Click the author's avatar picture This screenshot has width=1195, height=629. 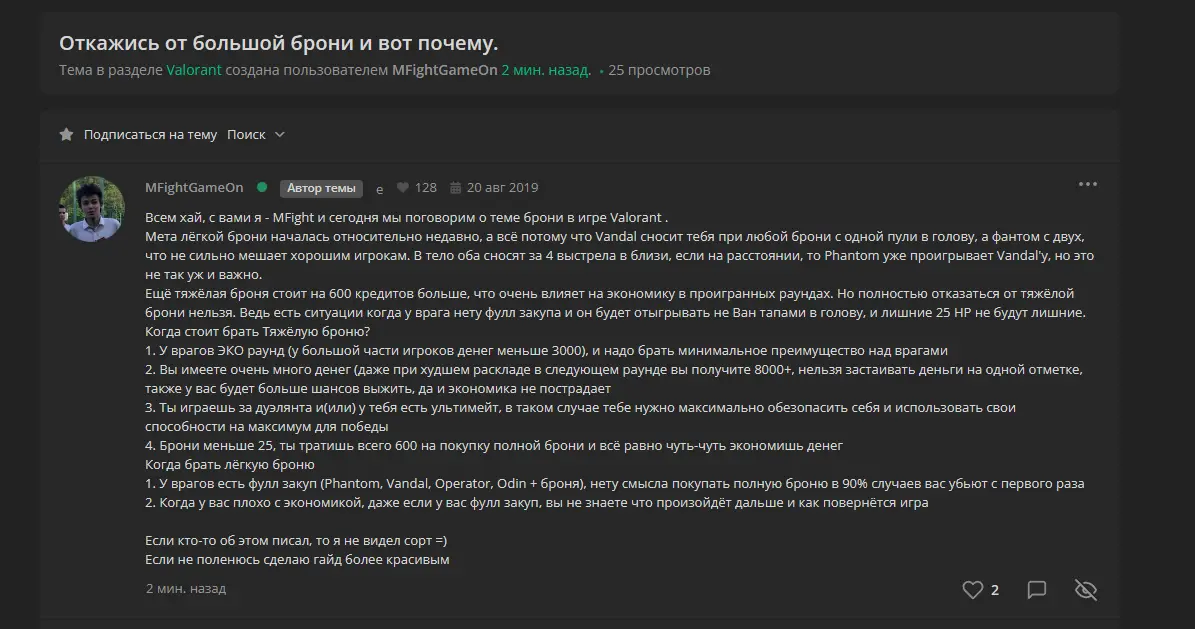pos(92,209)
